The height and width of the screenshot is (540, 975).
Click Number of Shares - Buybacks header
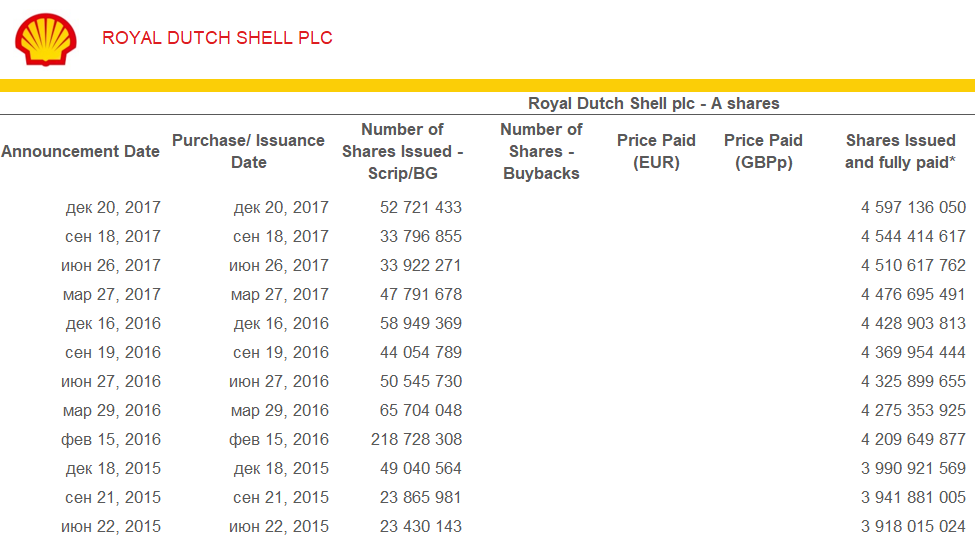click(x=541, y=151)
